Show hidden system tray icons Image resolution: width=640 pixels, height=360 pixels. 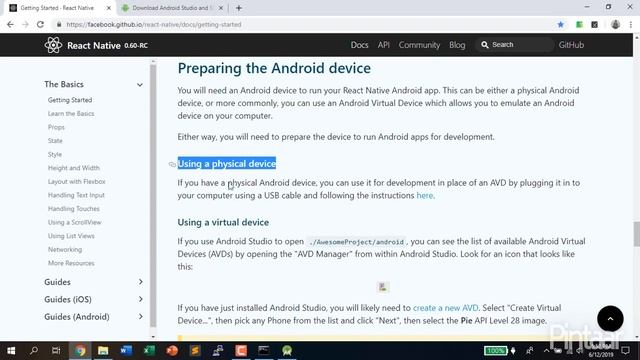click(546, 351)
